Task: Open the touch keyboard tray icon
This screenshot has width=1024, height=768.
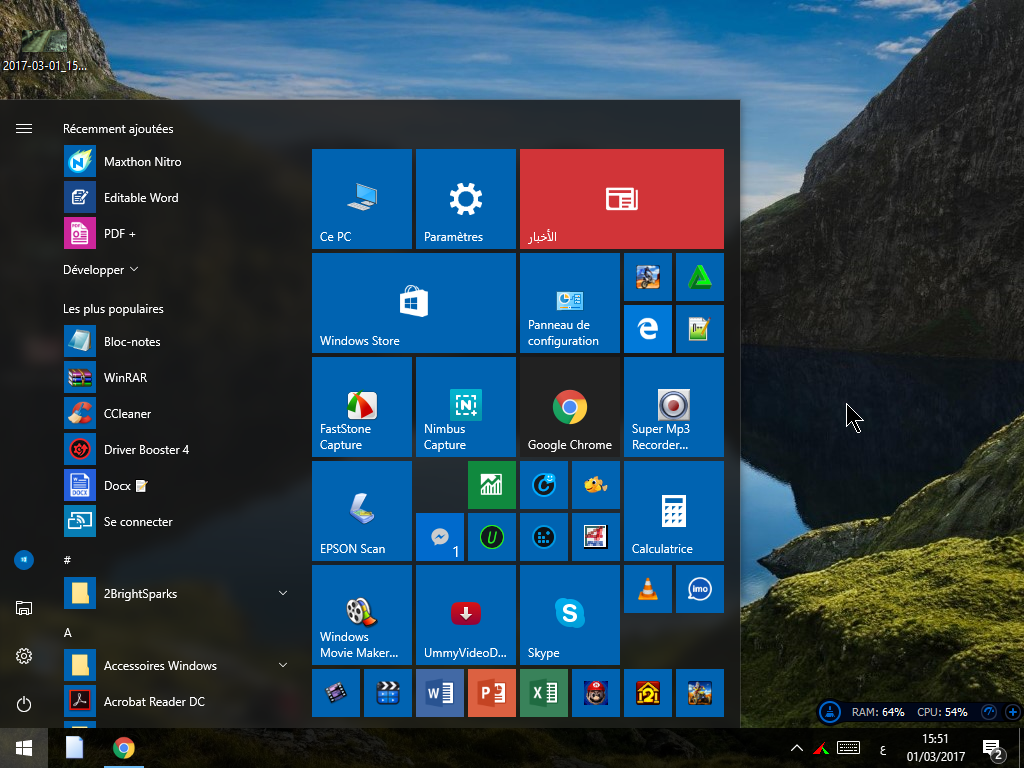Action: (x=848, y=748)
